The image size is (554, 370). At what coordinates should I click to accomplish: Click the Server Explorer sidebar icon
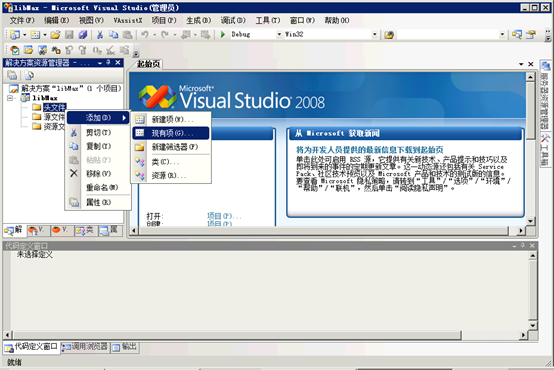click(x=546, y=66)
